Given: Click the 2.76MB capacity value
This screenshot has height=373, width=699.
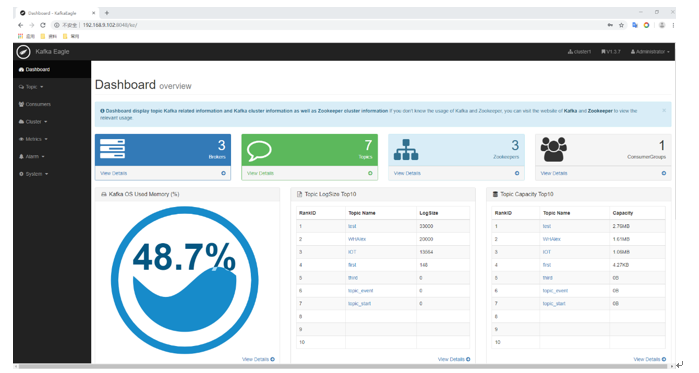Looking at the screenshot, I should pos(621,226).
